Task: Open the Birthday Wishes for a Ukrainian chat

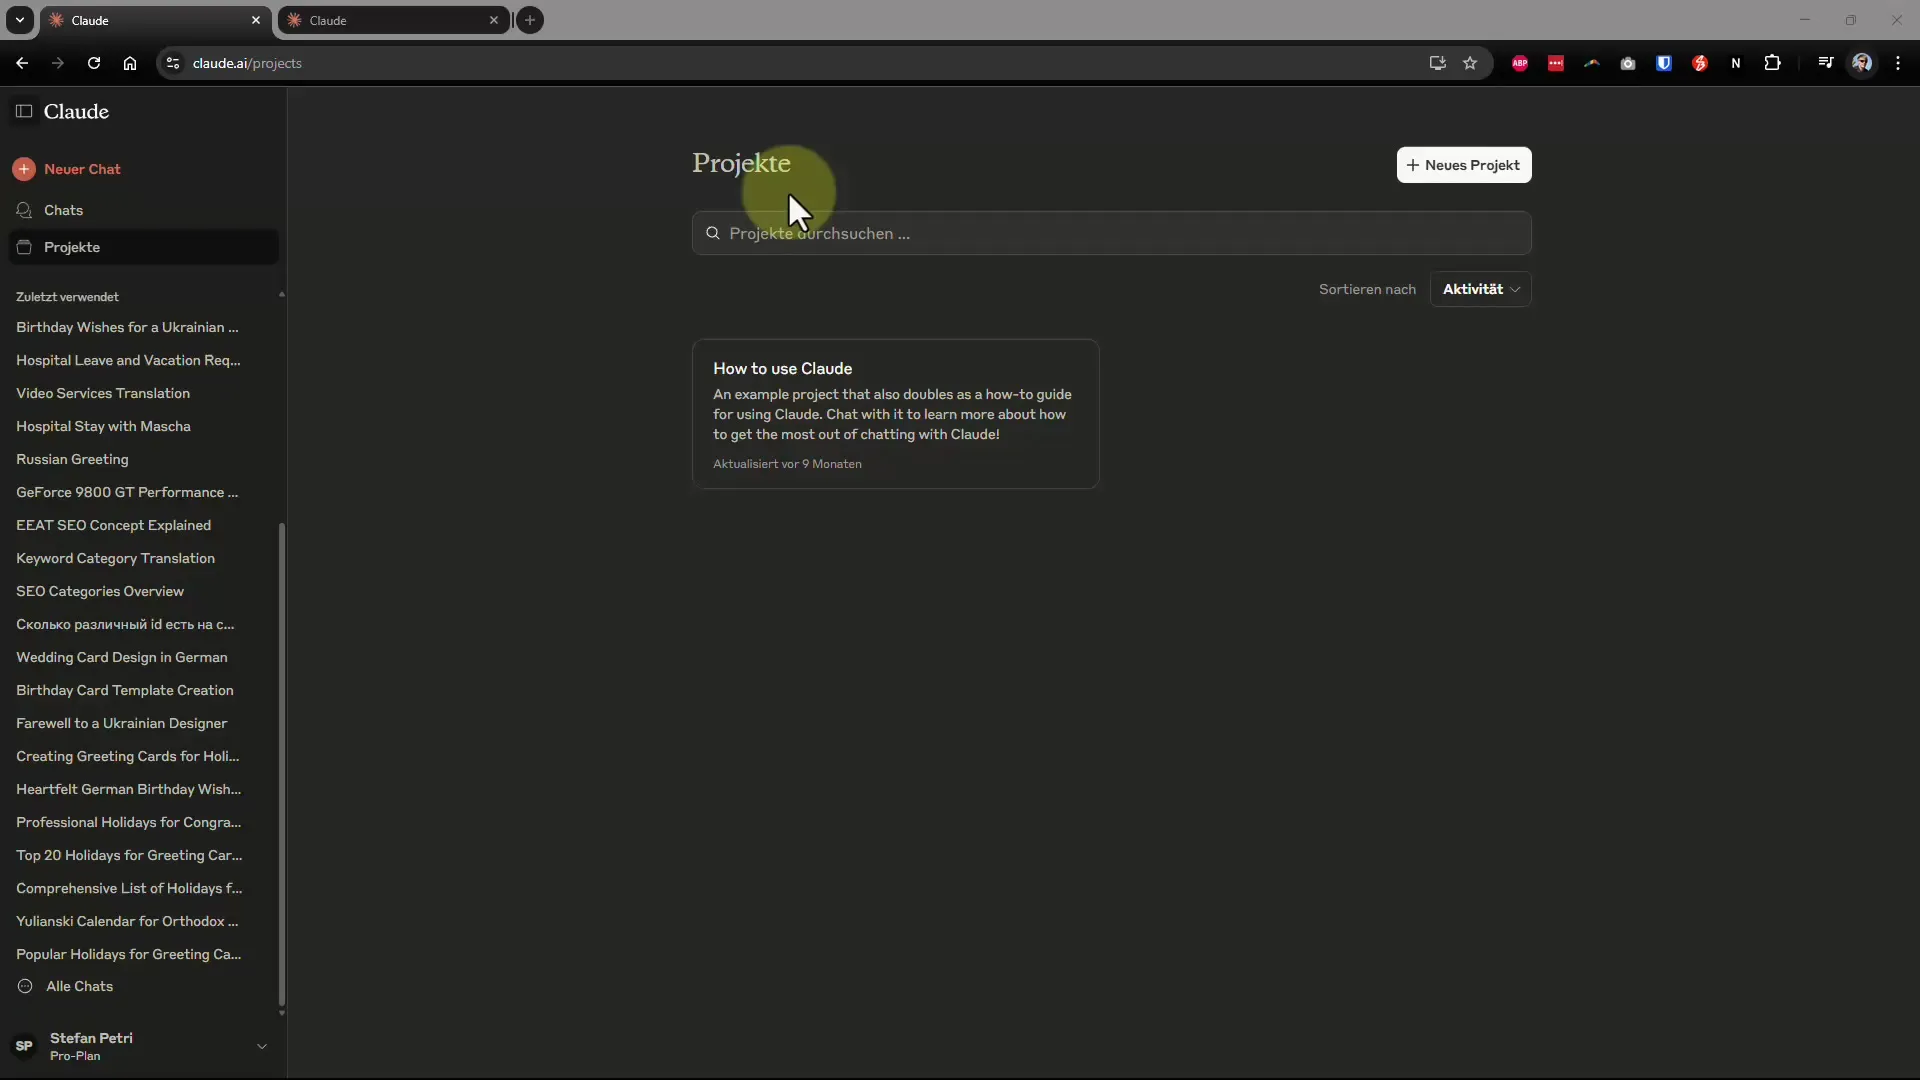Action: point(127,327)
